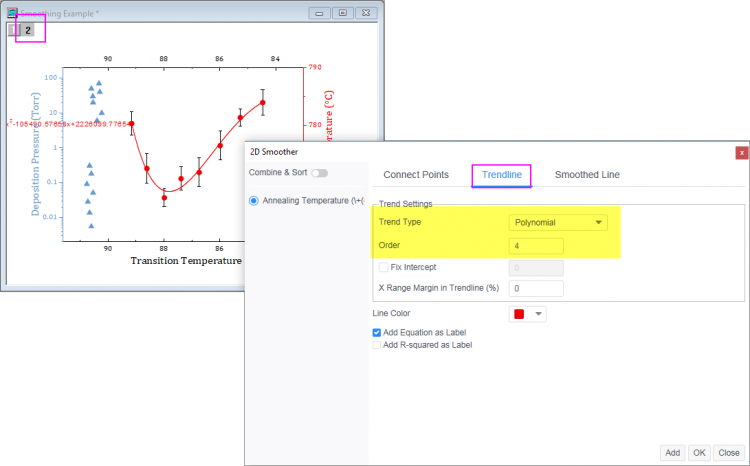This screenshot has height=466, width=750.
Task: Check Add R-squared as Label
Action: pos(377,345)
